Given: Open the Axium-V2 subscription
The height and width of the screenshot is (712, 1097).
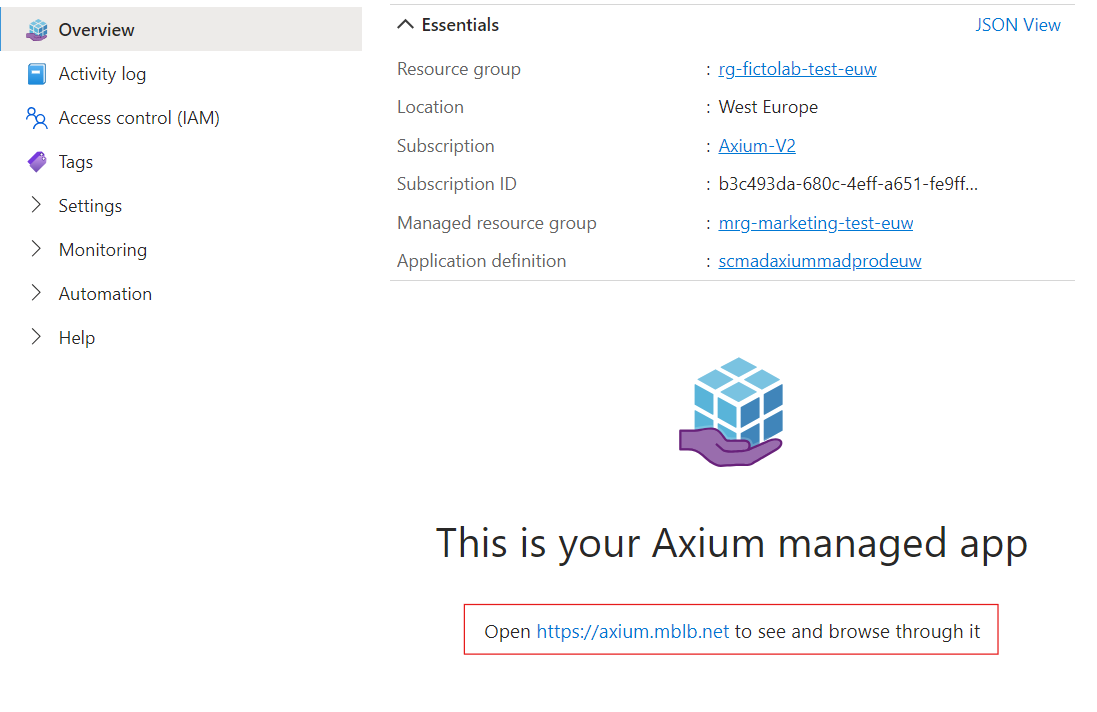Looking at the screenshot, I should 754,145.
